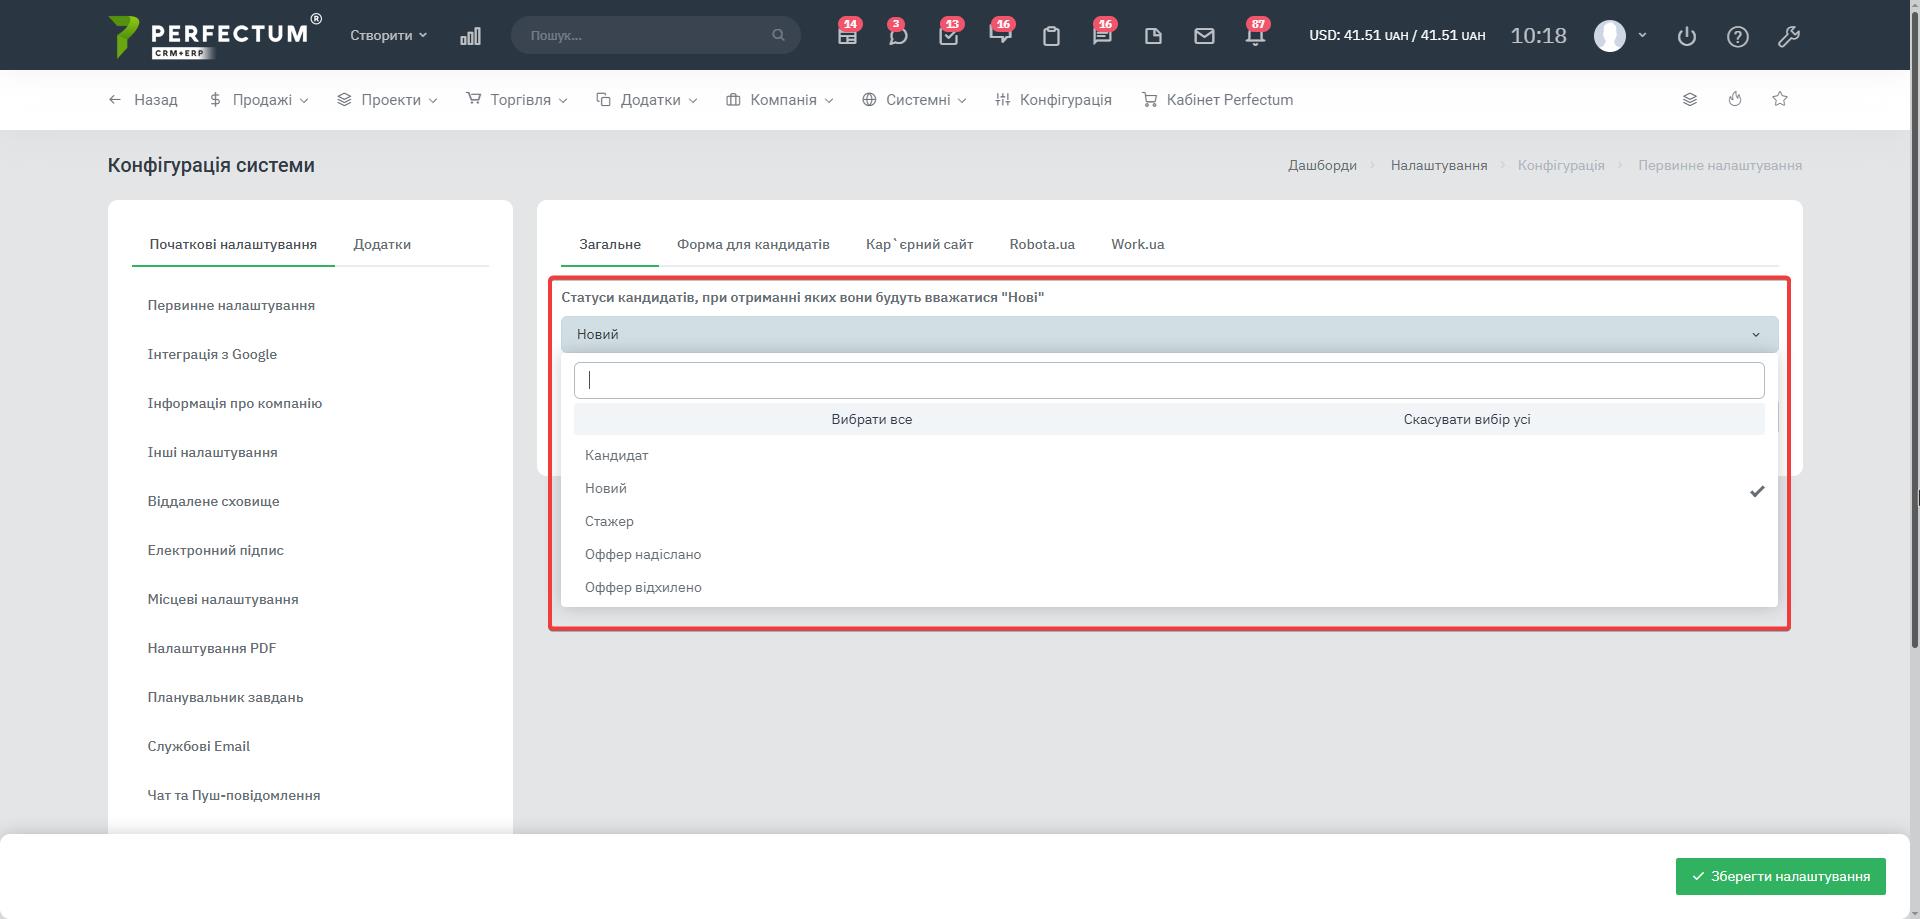
Task: Open Інтеграція з Google settings
Action: coord(212,354)
